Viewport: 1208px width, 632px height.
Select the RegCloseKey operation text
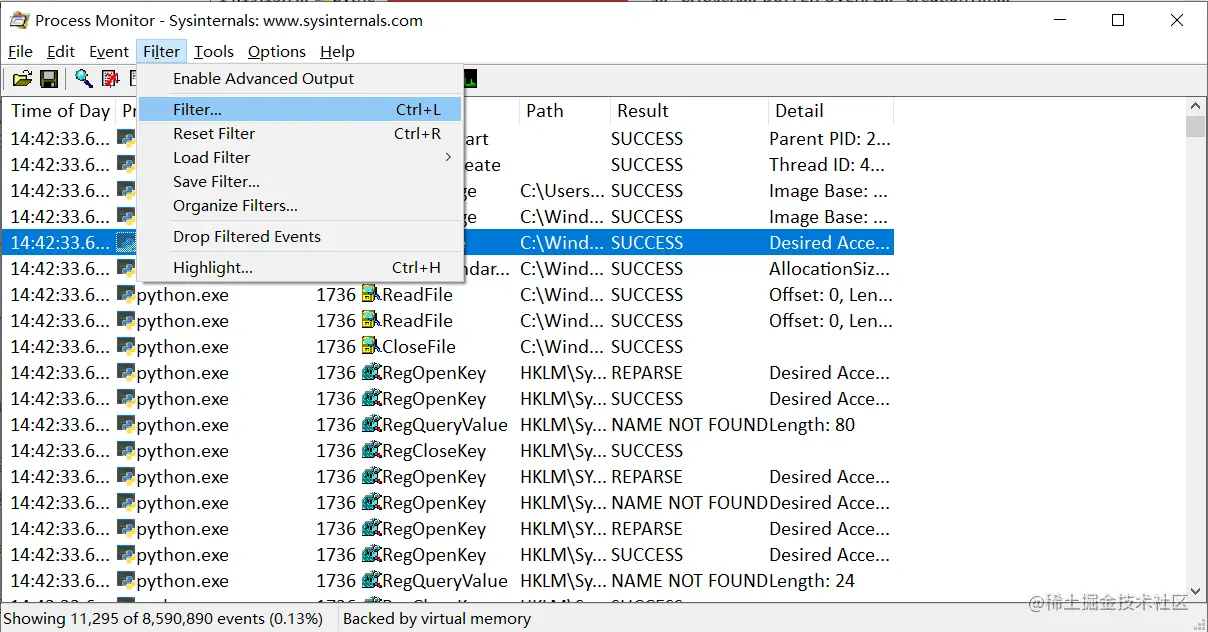coord(434,451)
